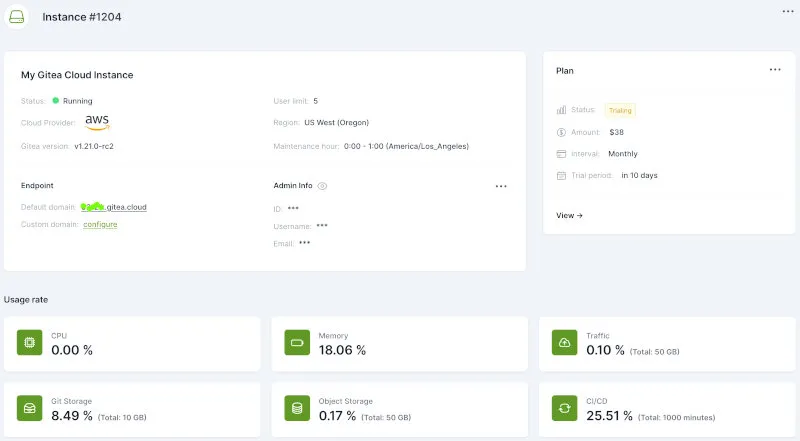This screenshot has height=441, width=800.
Task: Click the plan status bar chart icon
Action: click(x=561, y=110)
